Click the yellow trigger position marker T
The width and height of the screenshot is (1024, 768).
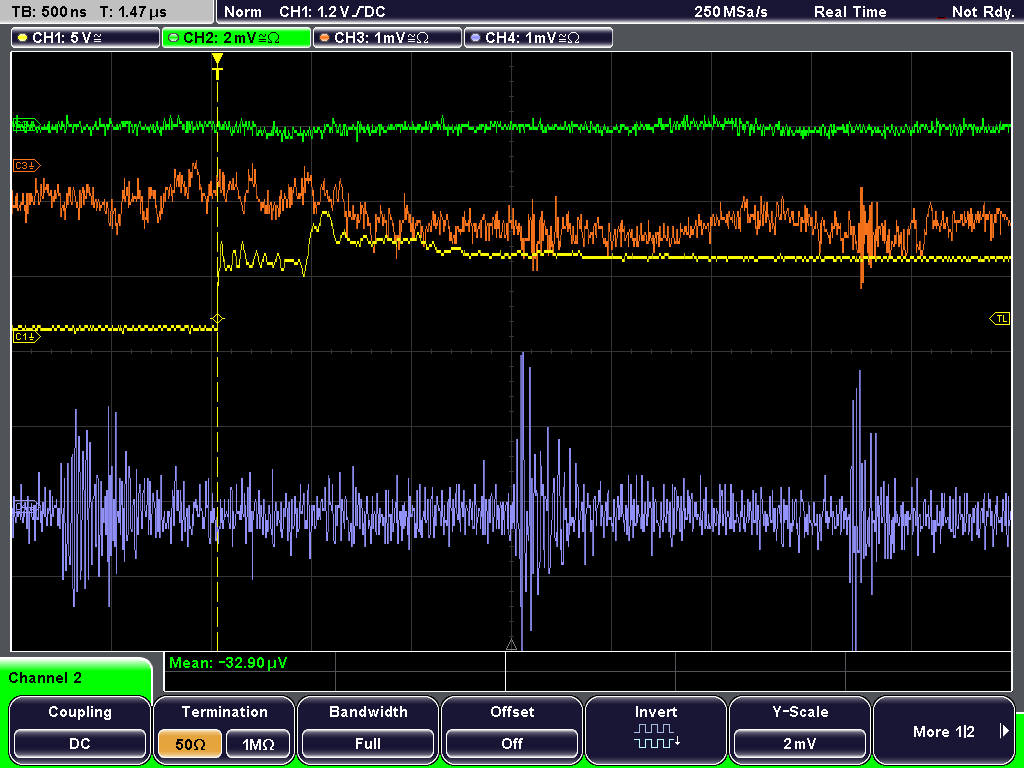coord(217,67)
